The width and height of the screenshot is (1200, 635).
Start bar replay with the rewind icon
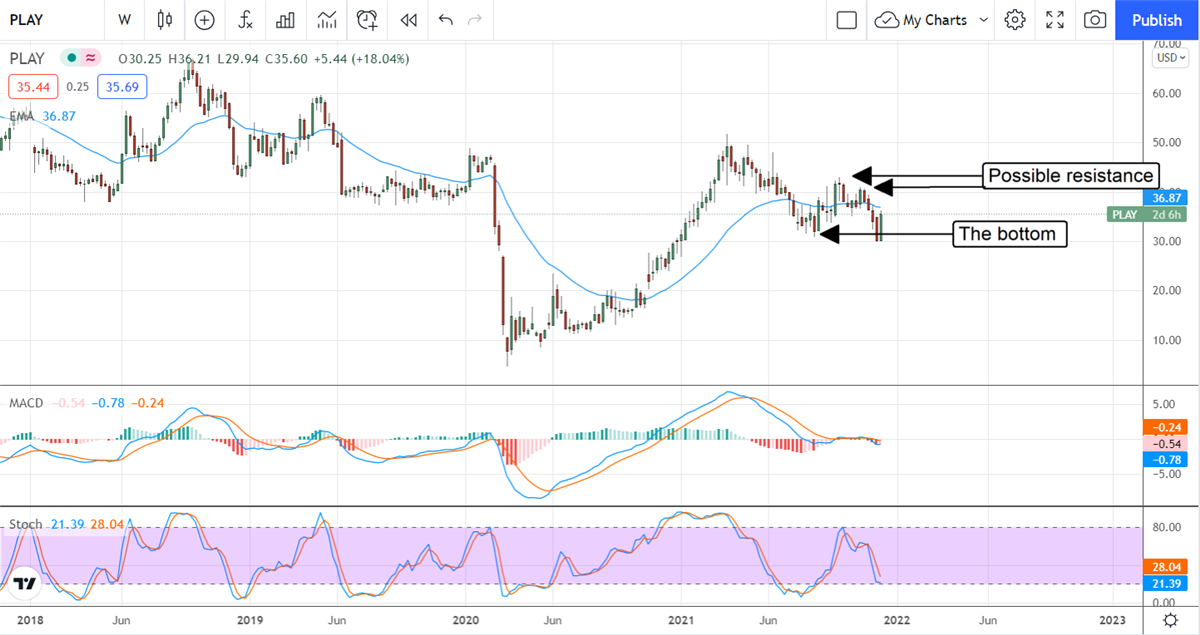click(x=408, y=19)
